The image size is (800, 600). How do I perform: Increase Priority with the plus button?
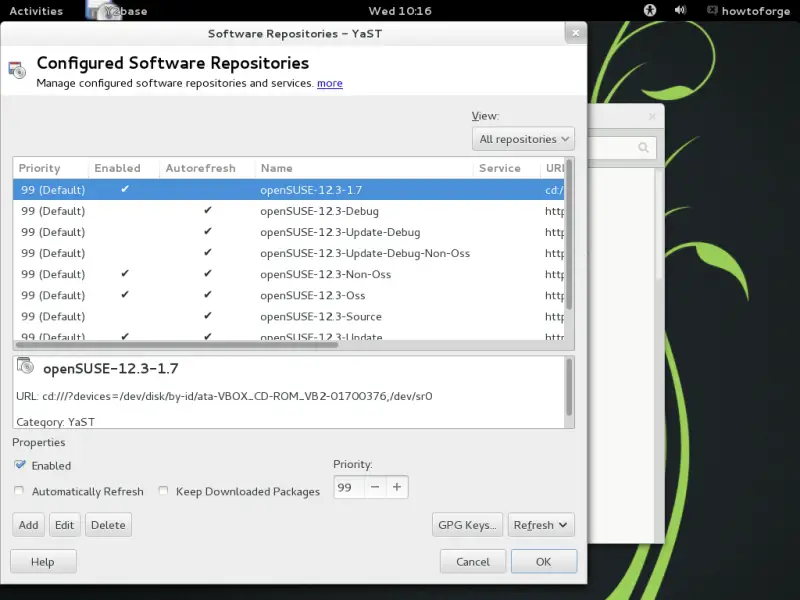point(397,487)
